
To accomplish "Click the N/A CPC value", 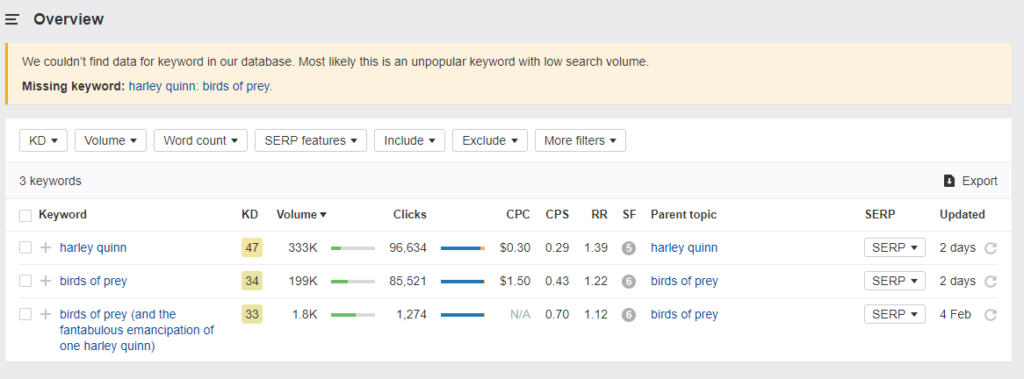I will coord(520,314).
